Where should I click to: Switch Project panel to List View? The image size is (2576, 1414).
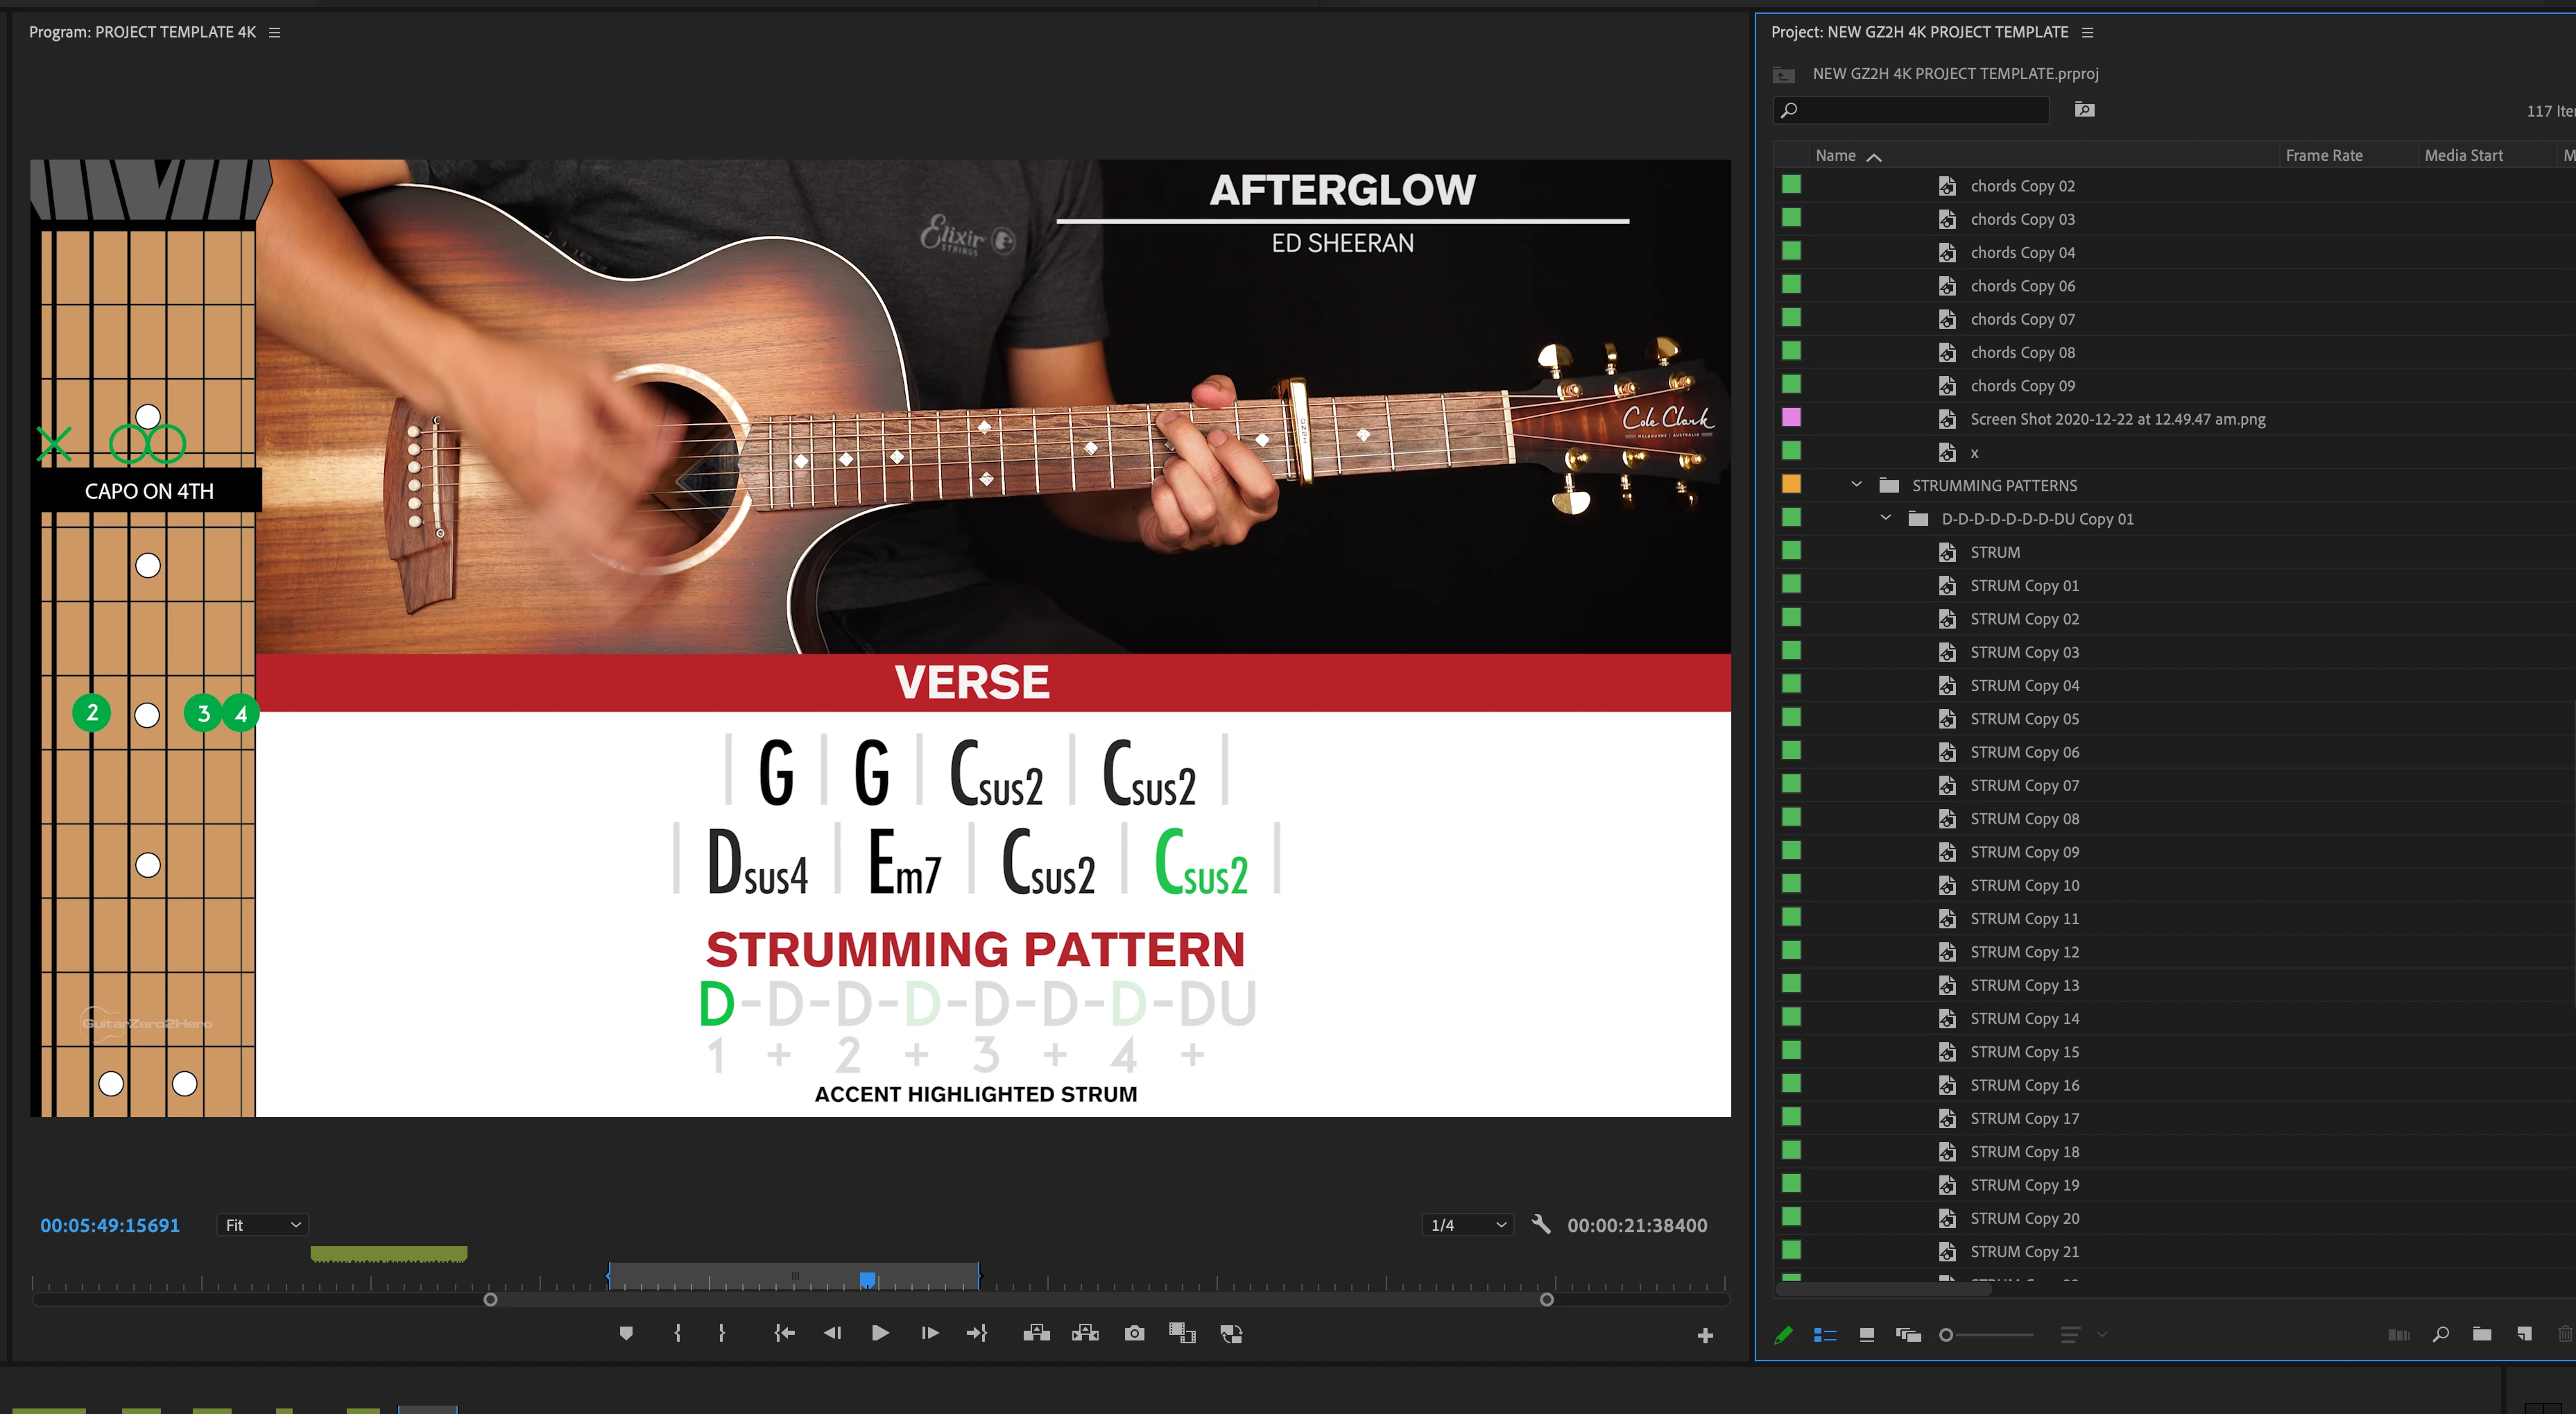[1825, 1335]
